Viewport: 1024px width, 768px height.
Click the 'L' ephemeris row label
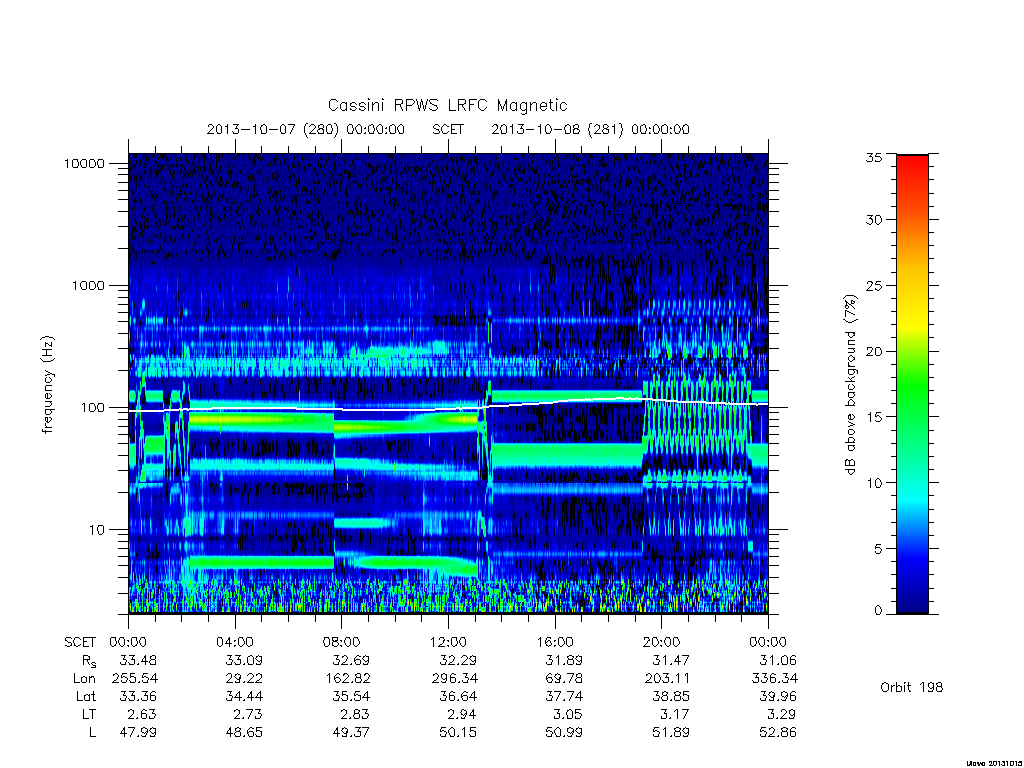92,733
